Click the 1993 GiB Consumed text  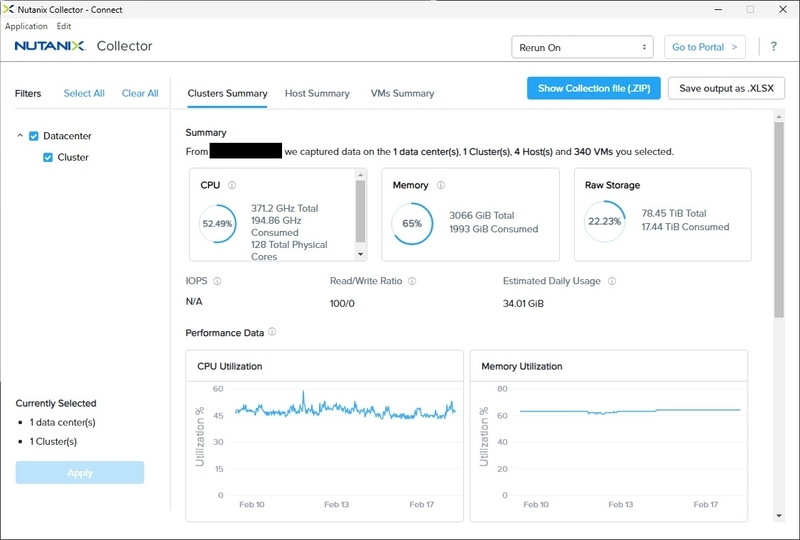tap(493, 229)
